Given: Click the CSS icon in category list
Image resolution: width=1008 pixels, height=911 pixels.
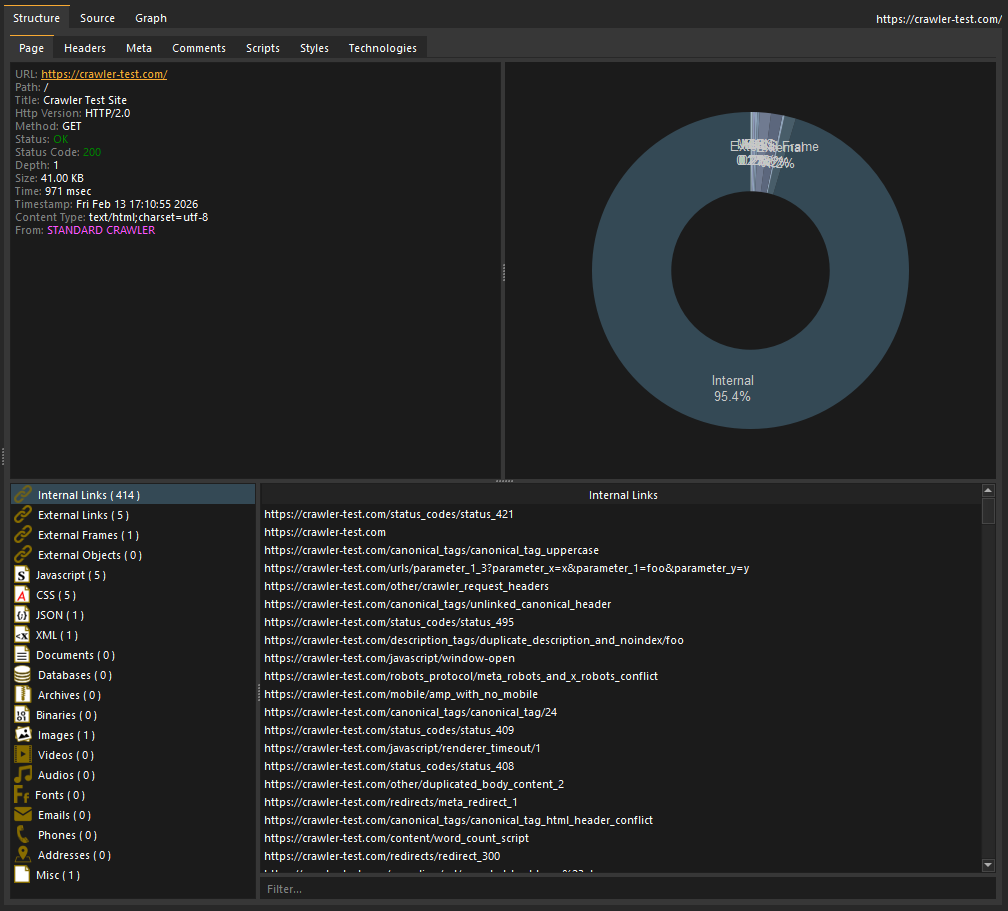Looking at the screenshot, I should tap(22, 595).
